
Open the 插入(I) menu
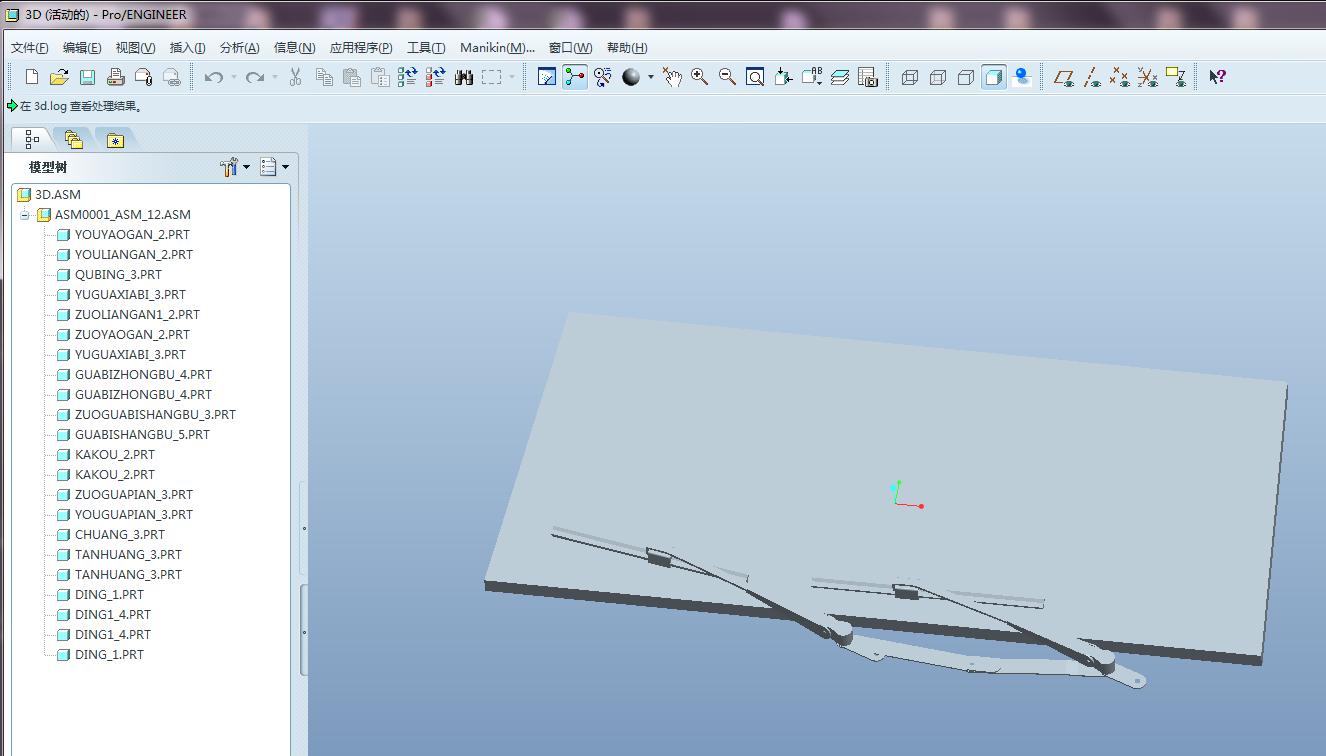pos(188,48)
